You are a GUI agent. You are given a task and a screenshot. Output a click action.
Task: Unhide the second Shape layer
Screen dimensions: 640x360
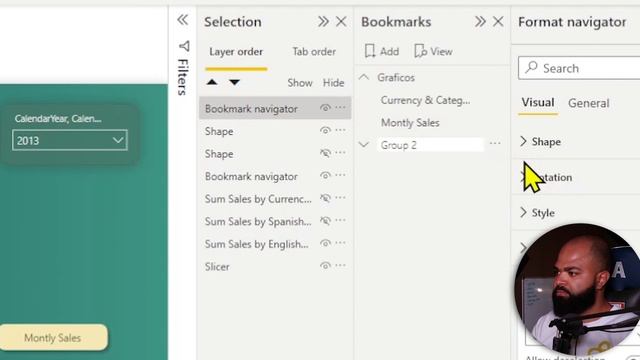coord(325,153)
